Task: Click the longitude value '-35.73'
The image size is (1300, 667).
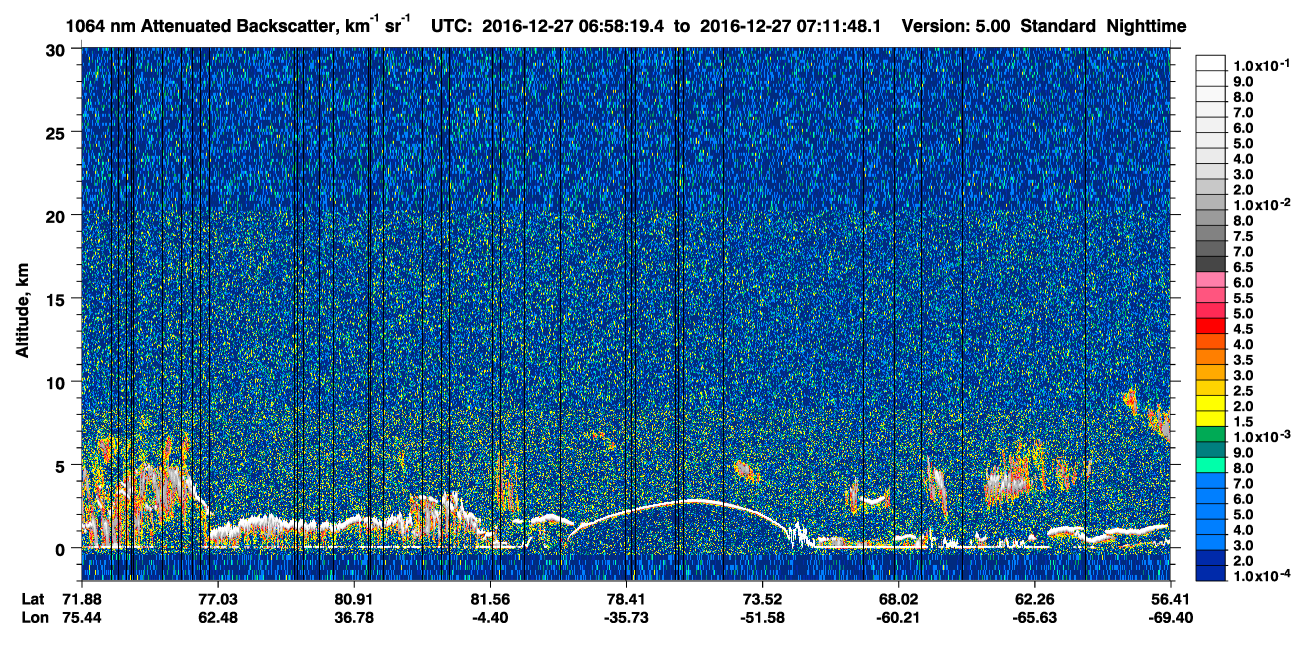Action: point(626,618)
